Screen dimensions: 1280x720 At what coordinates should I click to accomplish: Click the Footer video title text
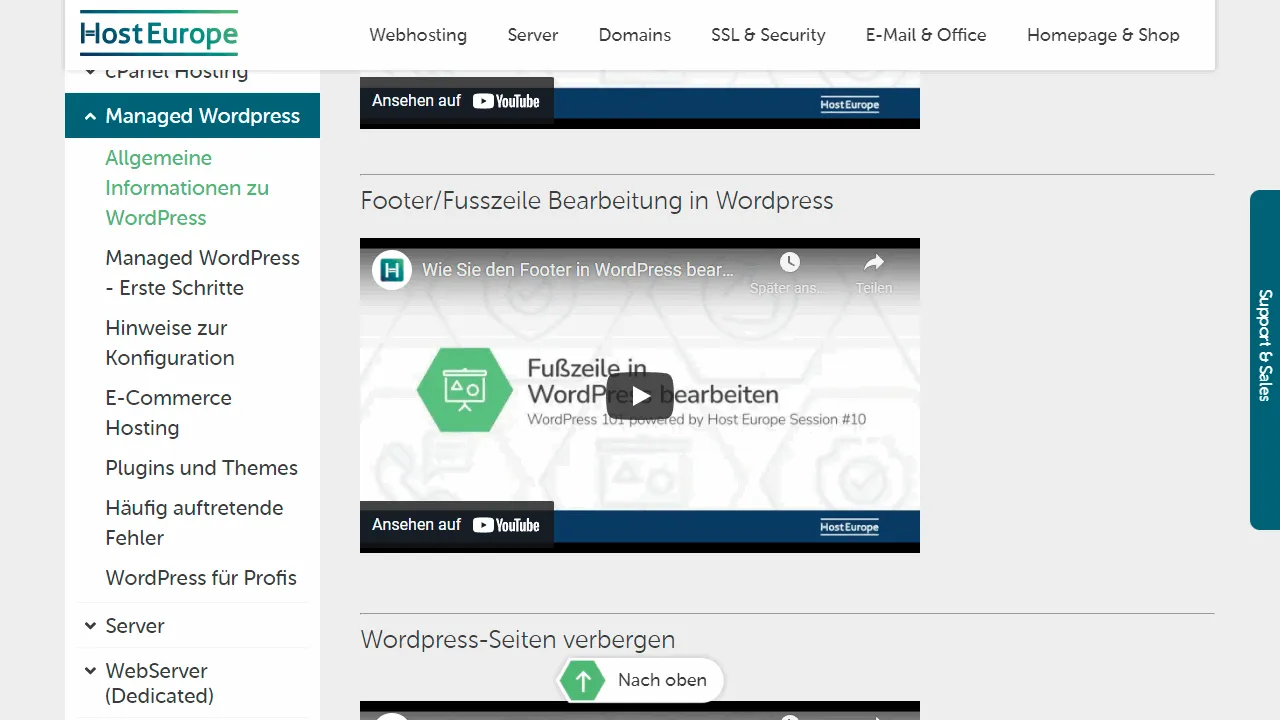point(578,270)
